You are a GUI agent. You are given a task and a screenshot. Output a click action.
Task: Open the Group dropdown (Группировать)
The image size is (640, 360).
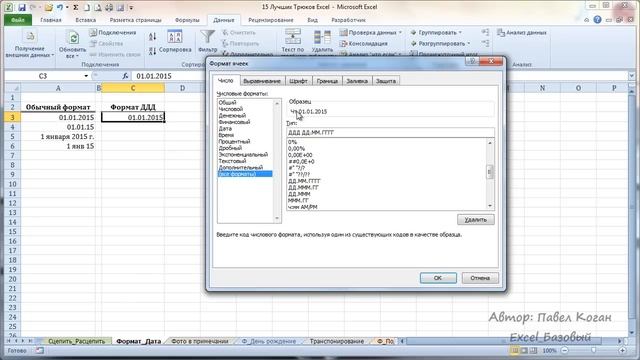click(460, 32)
